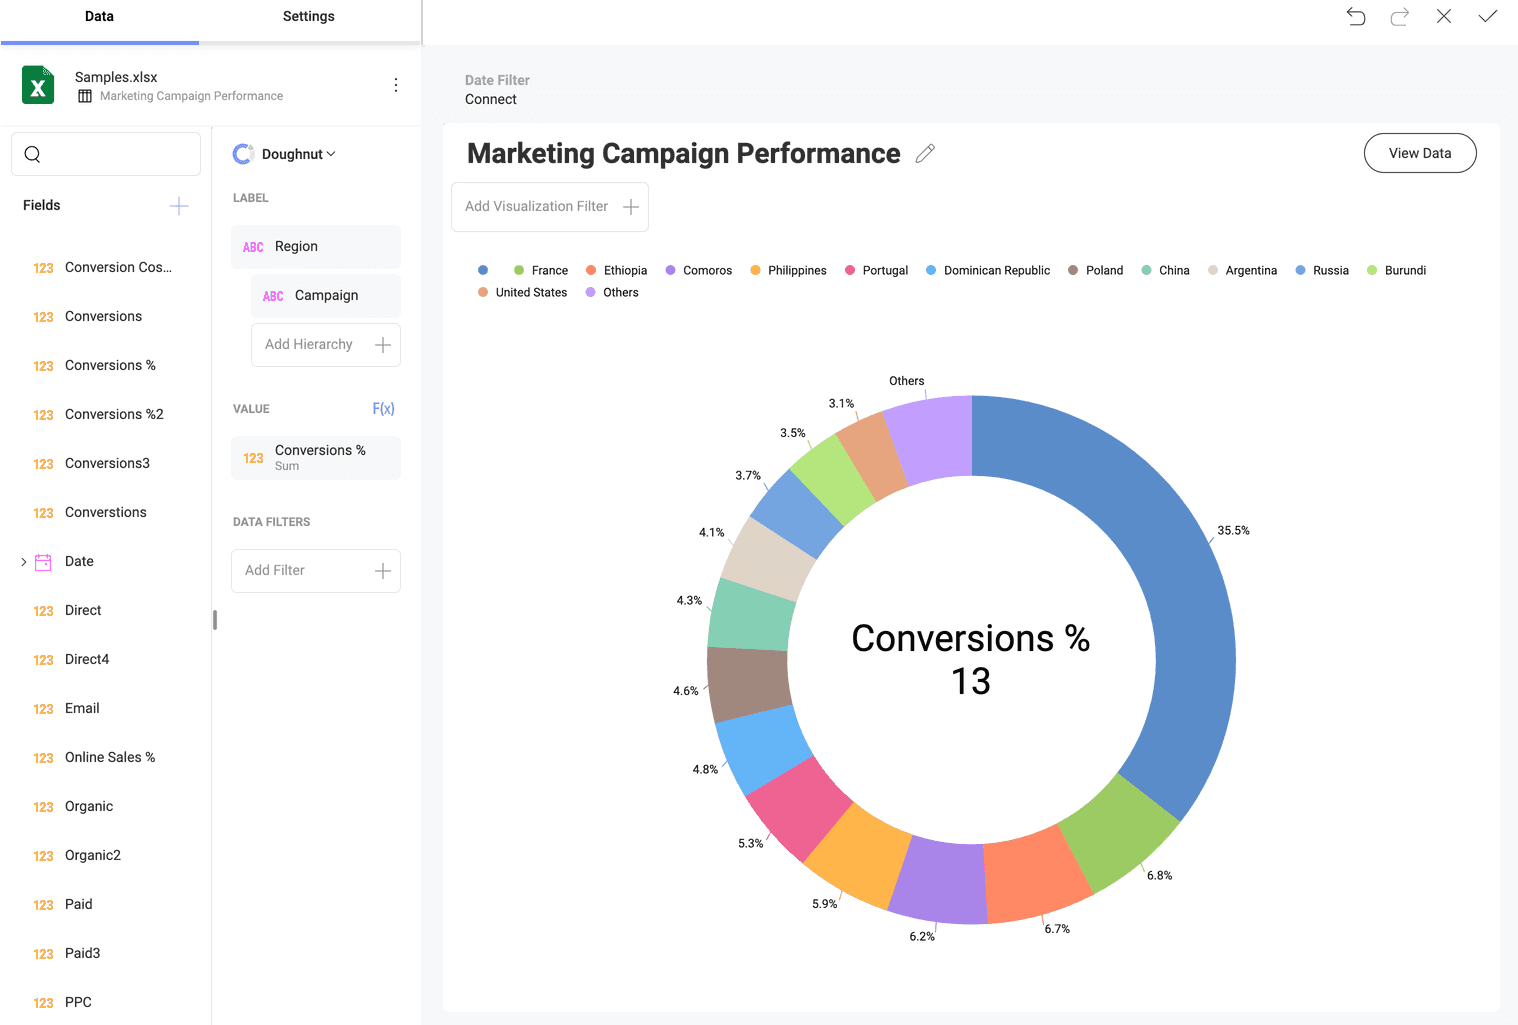The height and width of the screenshot is (1025, 1518).
Task: Click the Add Filter button
Action: tap(316, 571)
